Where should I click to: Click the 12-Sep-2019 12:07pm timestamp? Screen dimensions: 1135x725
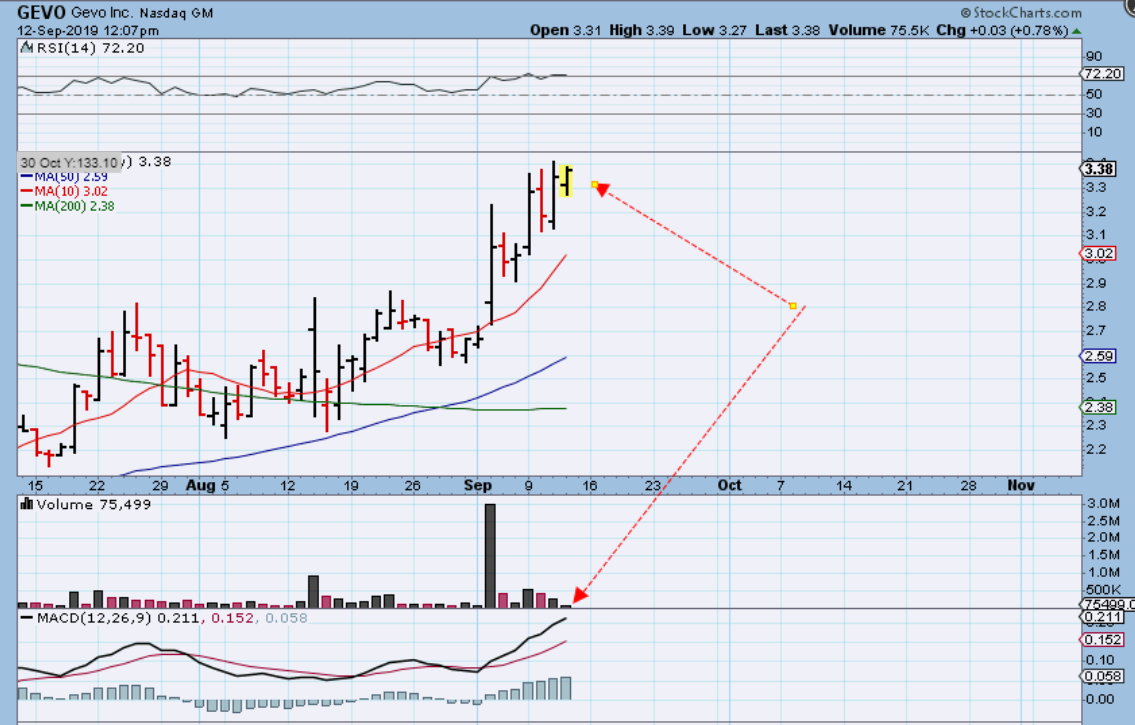click(88, 30)
